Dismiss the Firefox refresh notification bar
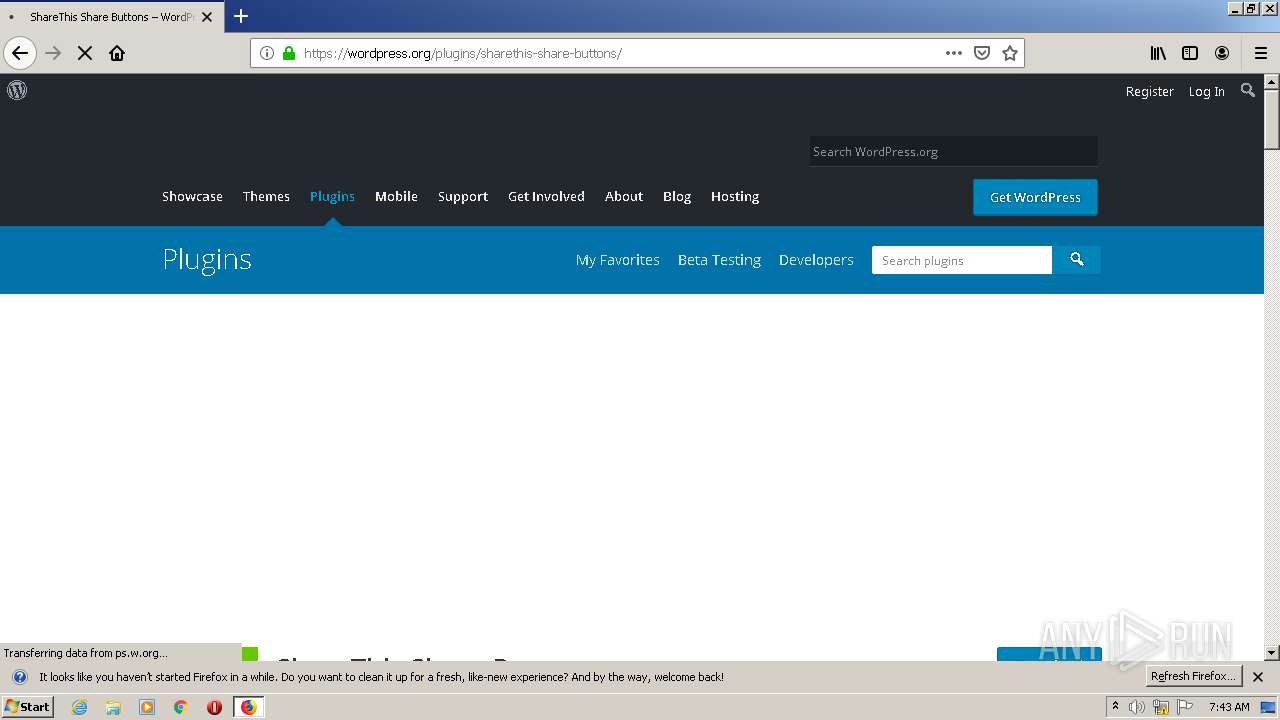 1258,677
